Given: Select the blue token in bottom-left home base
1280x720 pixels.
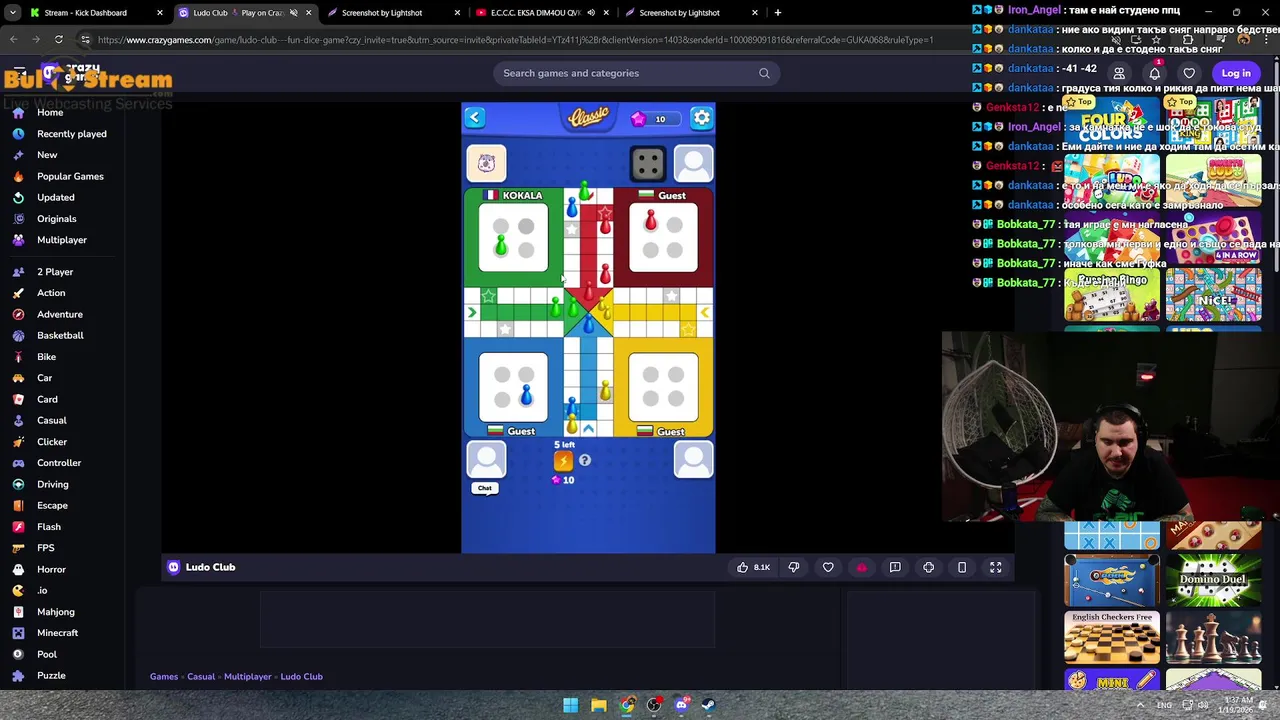Looking at the screenshot, I should pyautogui.click(x=526, y=394).
